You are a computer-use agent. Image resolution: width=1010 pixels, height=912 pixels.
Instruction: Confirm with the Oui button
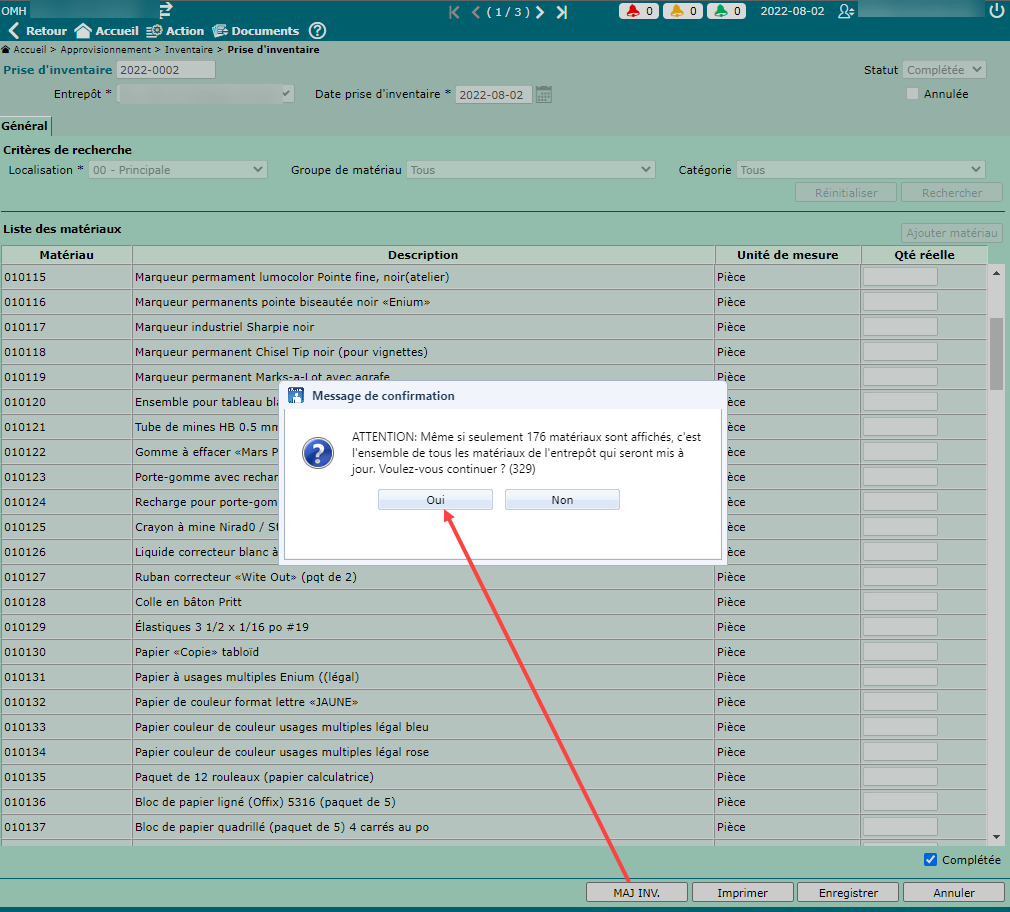pos(435,500)
